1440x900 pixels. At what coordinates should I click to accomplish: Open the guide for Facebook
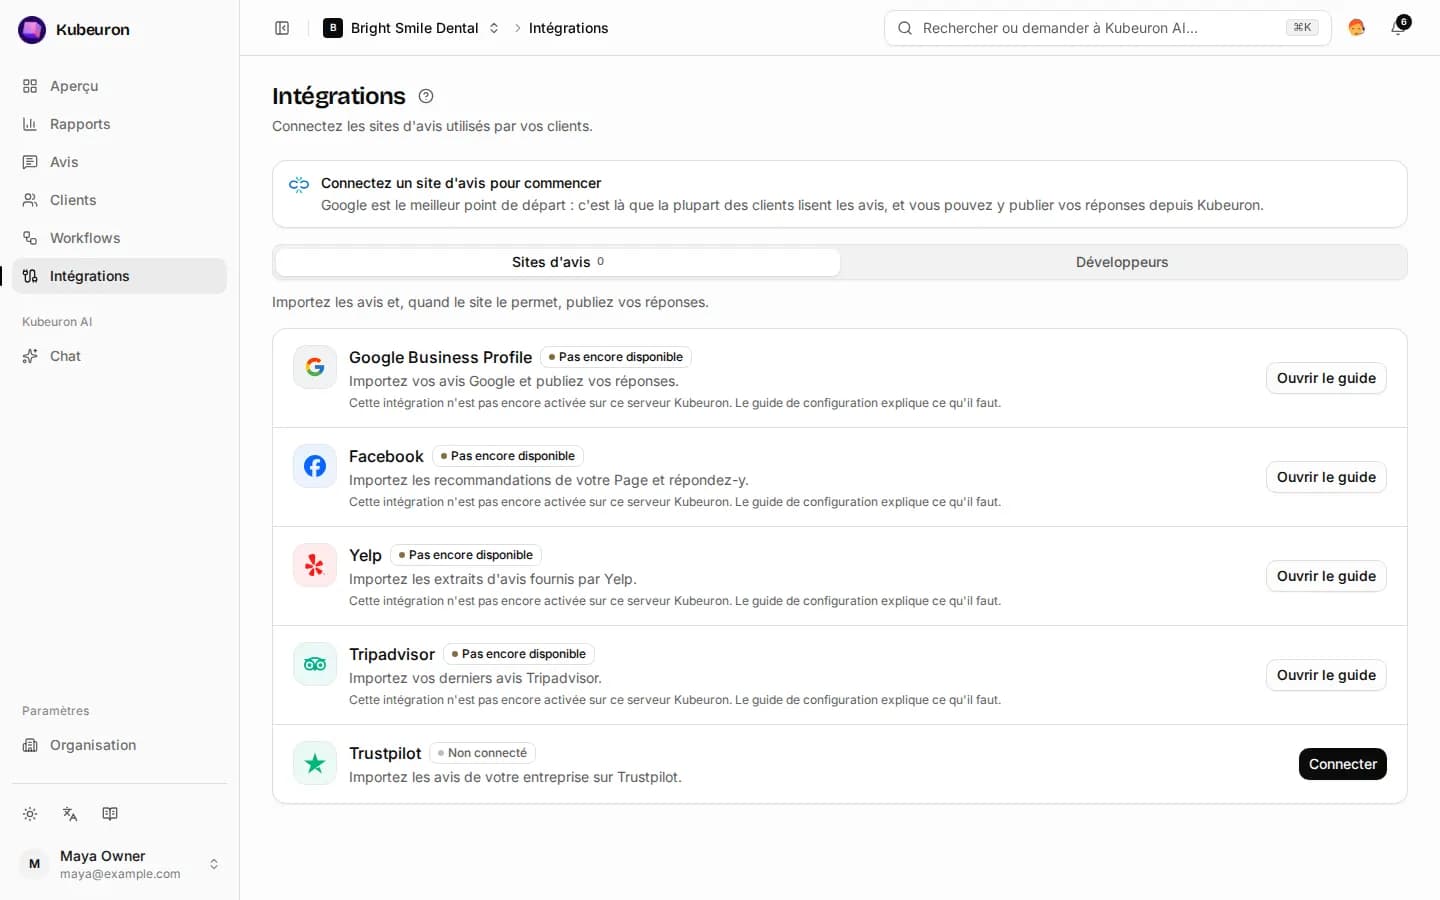(1326, 477)
